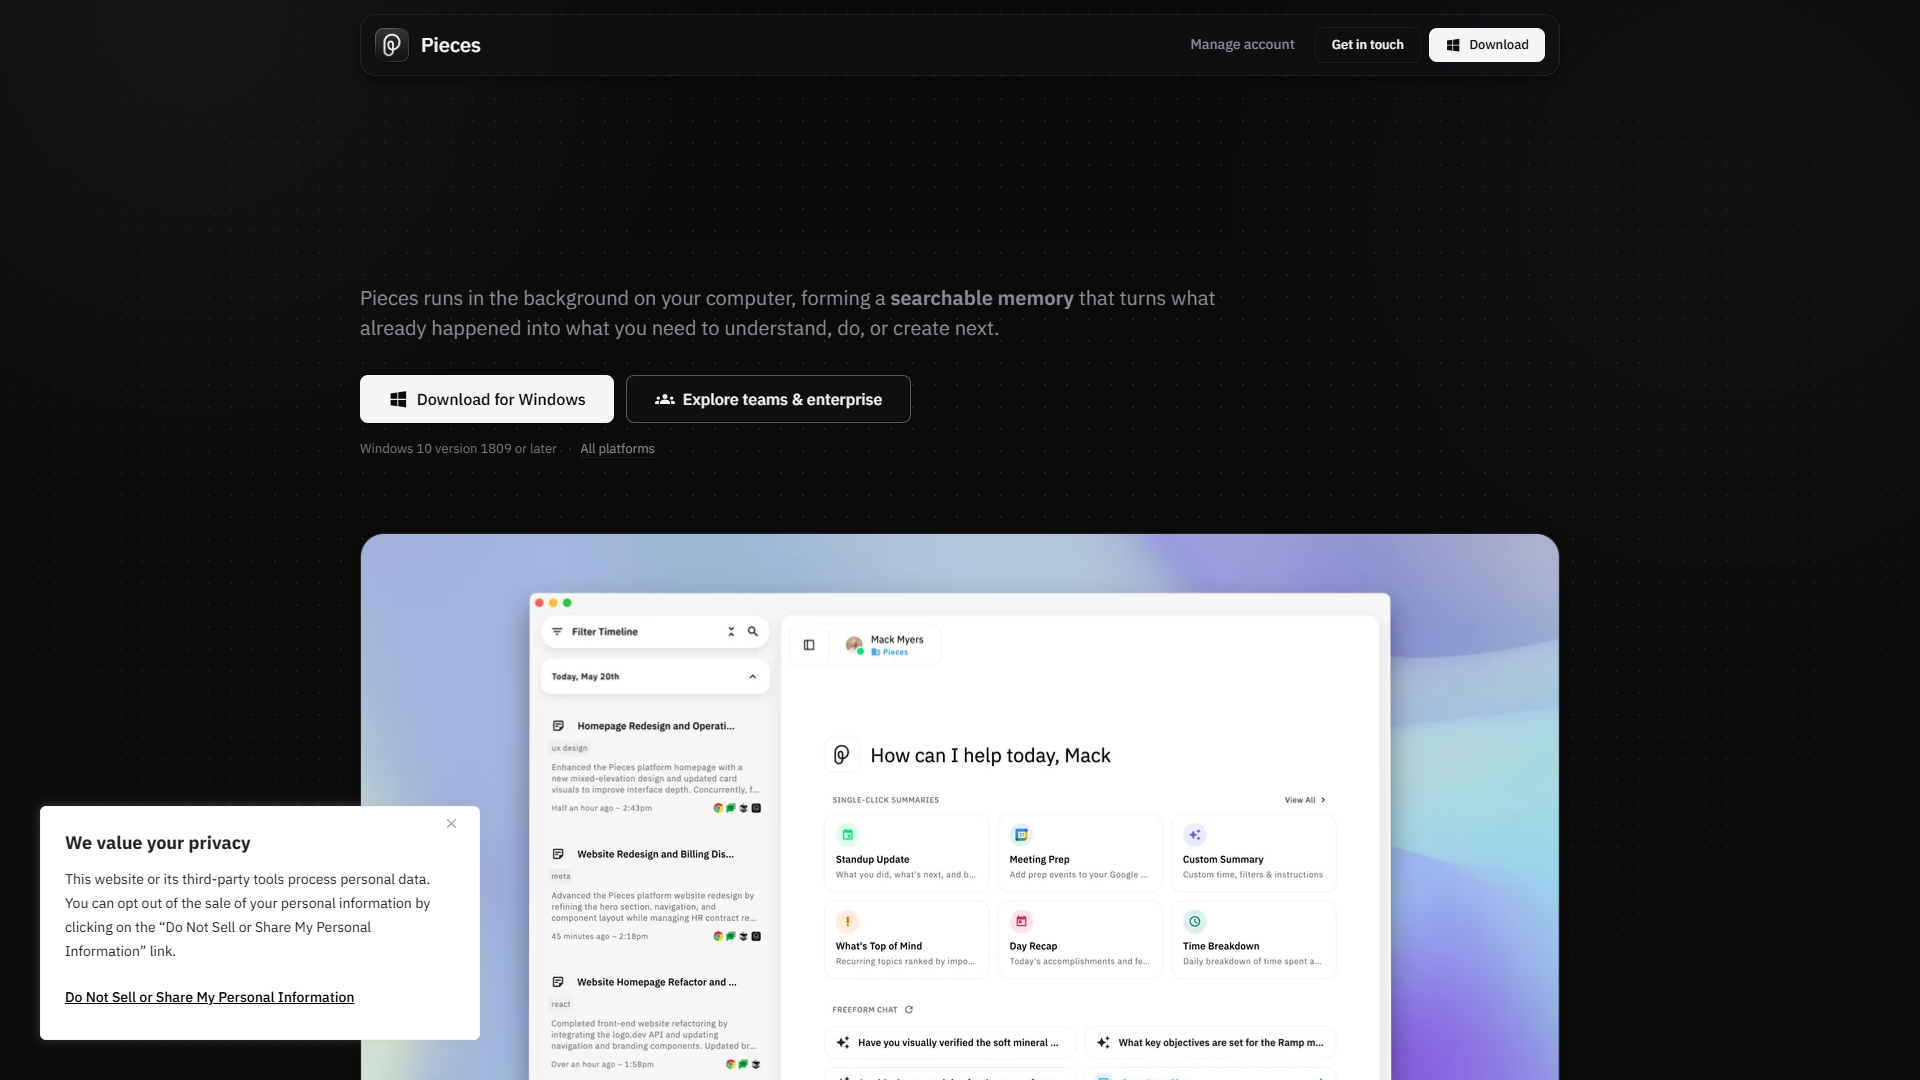Close the privacy notice popup

451,824
